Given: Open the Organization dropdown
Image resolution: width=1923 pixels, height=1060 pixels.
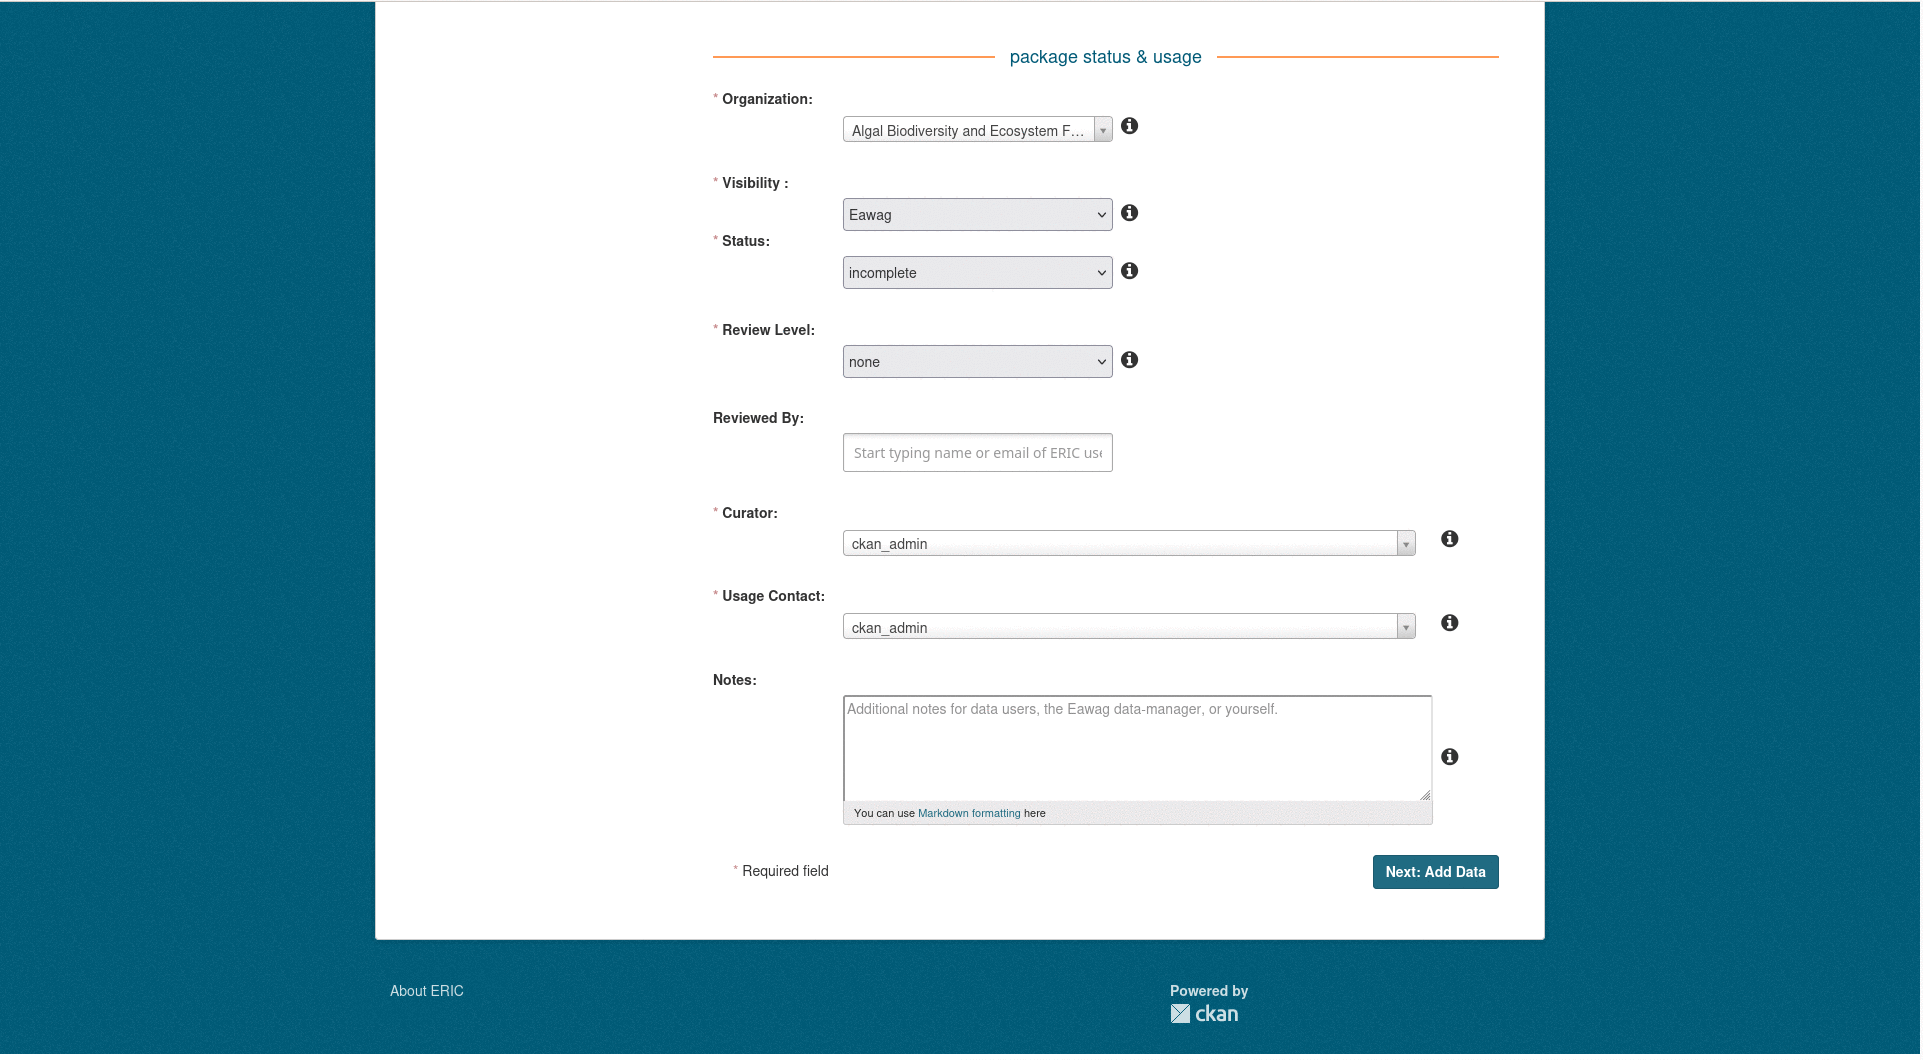Looking at the screenshot, I should click(977, 130).
